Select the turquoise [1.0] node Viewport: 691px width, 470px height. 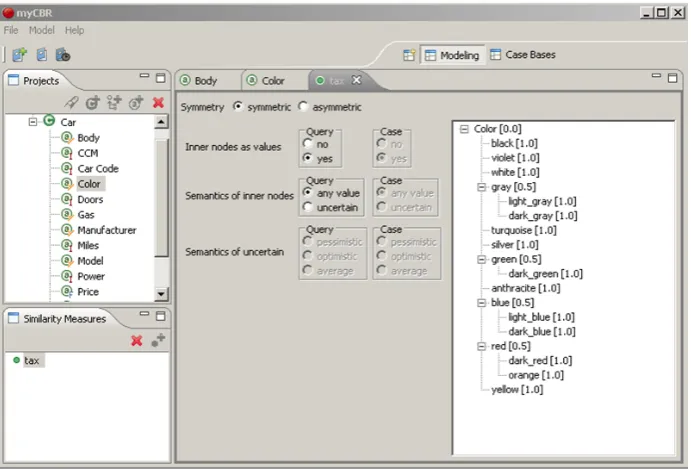click(524, 230)
